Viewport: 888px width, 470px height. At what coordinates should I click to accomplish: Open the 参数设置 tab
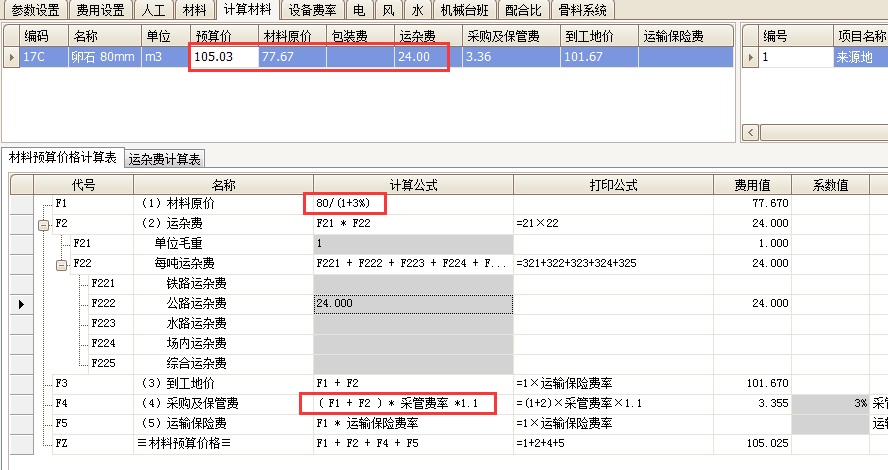(35, 10)
